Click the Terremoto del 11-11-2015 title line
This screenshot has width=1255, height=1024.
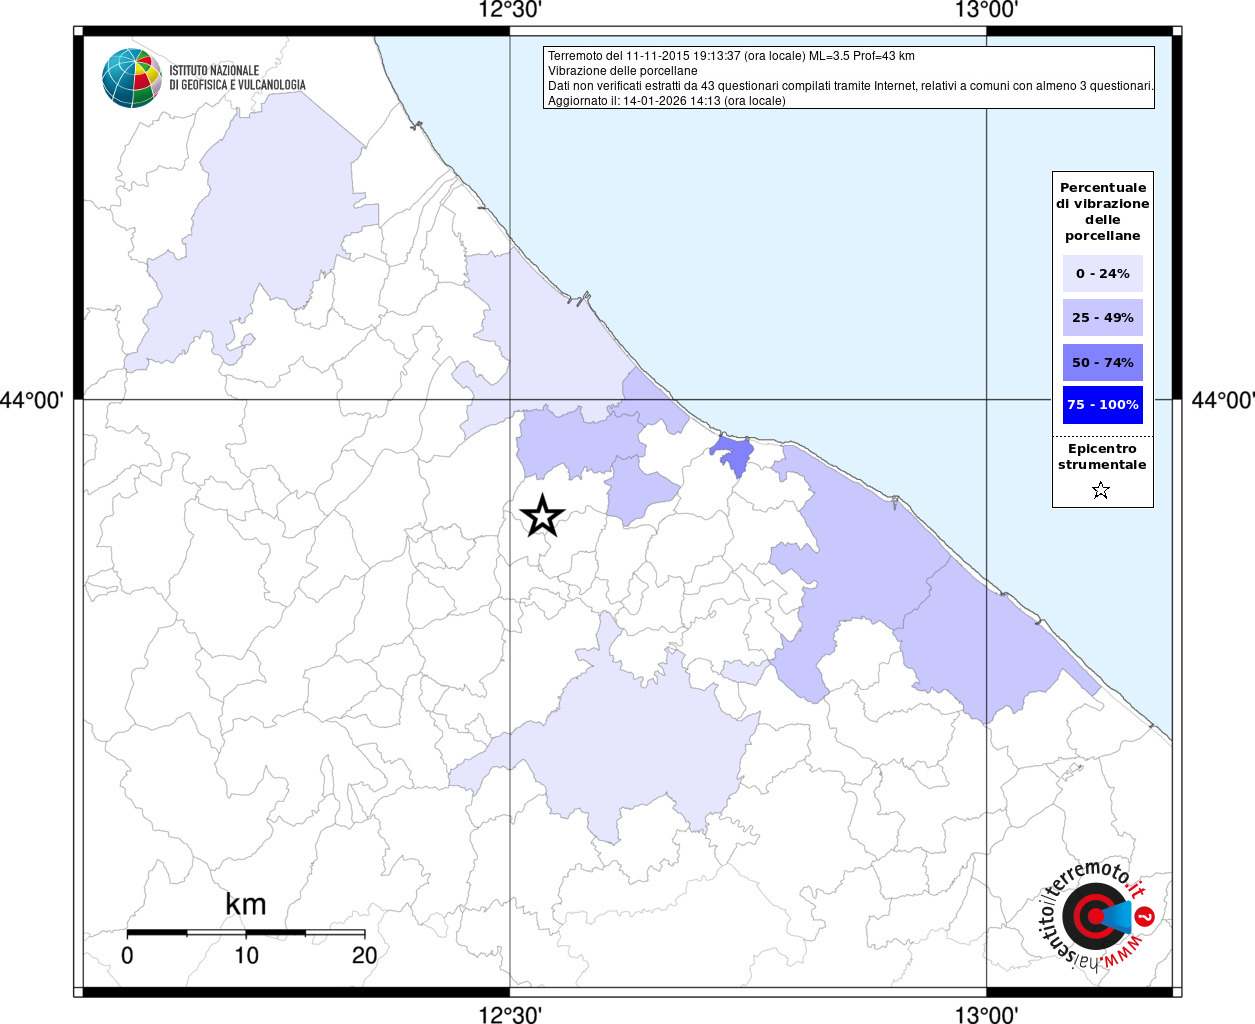pos(731,56)
